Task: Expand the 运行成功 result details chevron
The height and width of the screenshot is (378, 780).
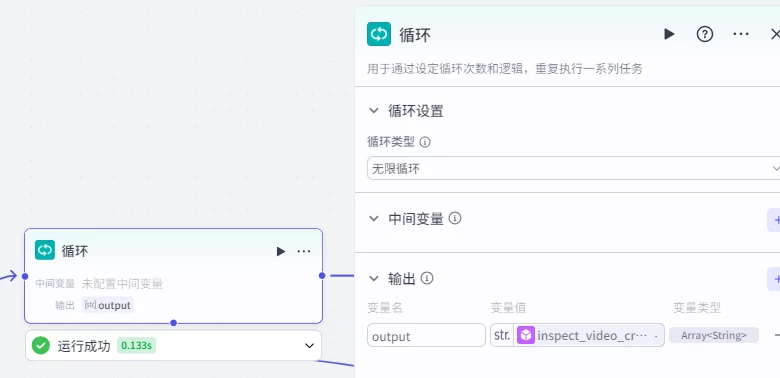Action: coord(309,345)
